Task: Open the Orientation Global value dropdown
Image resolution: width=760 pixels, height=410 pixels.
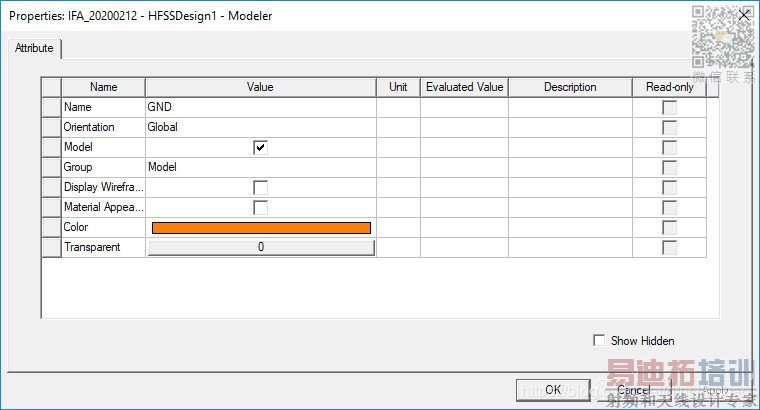Action: (260, 127)
